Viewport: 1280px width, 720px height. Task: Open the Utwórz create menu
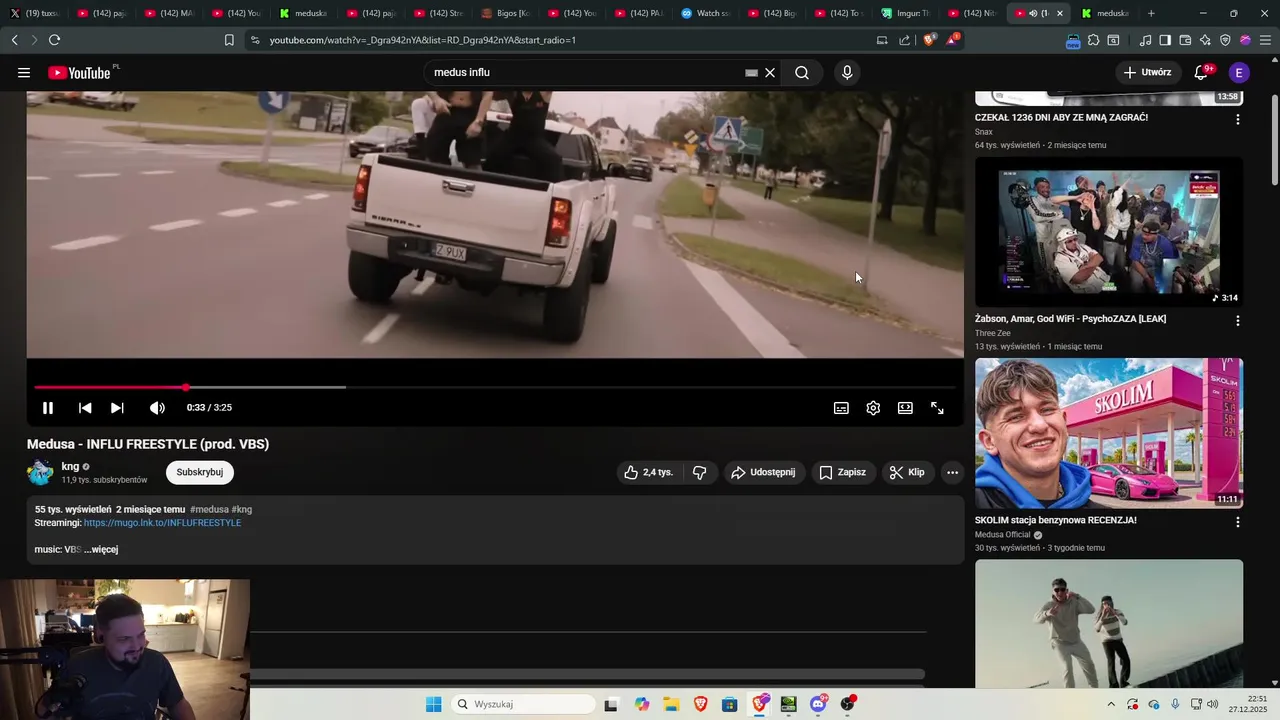pyautogui.click(x=1147, y=73)
